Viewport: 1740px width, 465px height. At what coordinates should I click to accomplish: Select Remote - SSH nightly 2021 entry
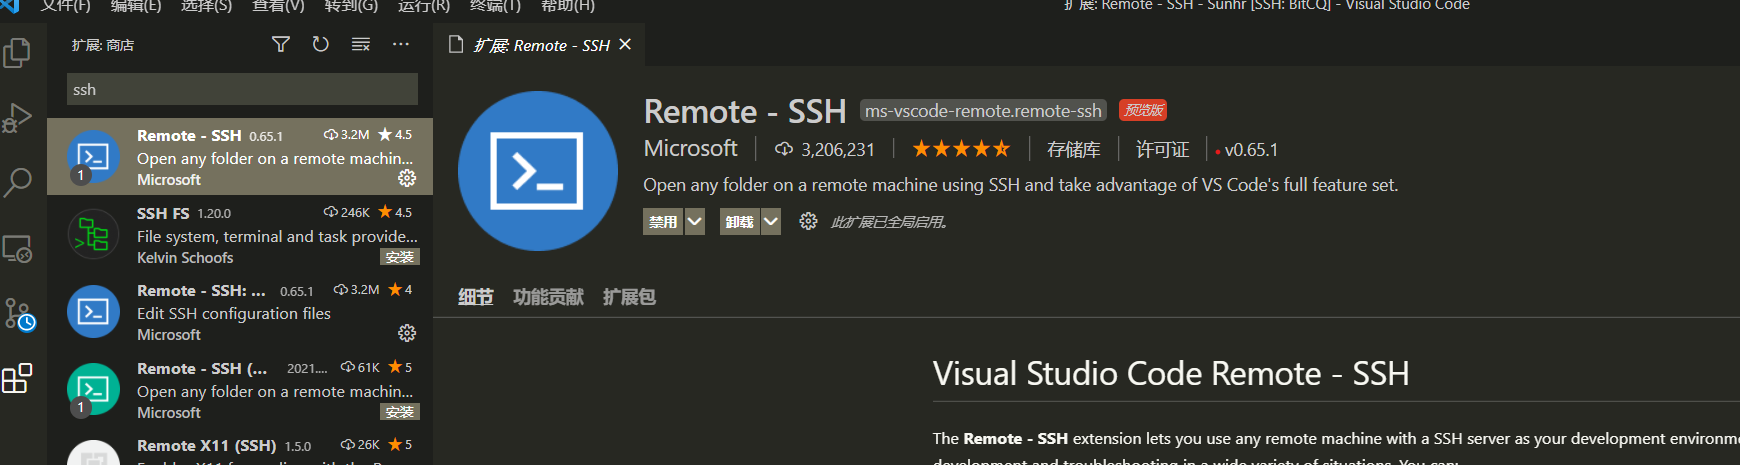(240, 390)
